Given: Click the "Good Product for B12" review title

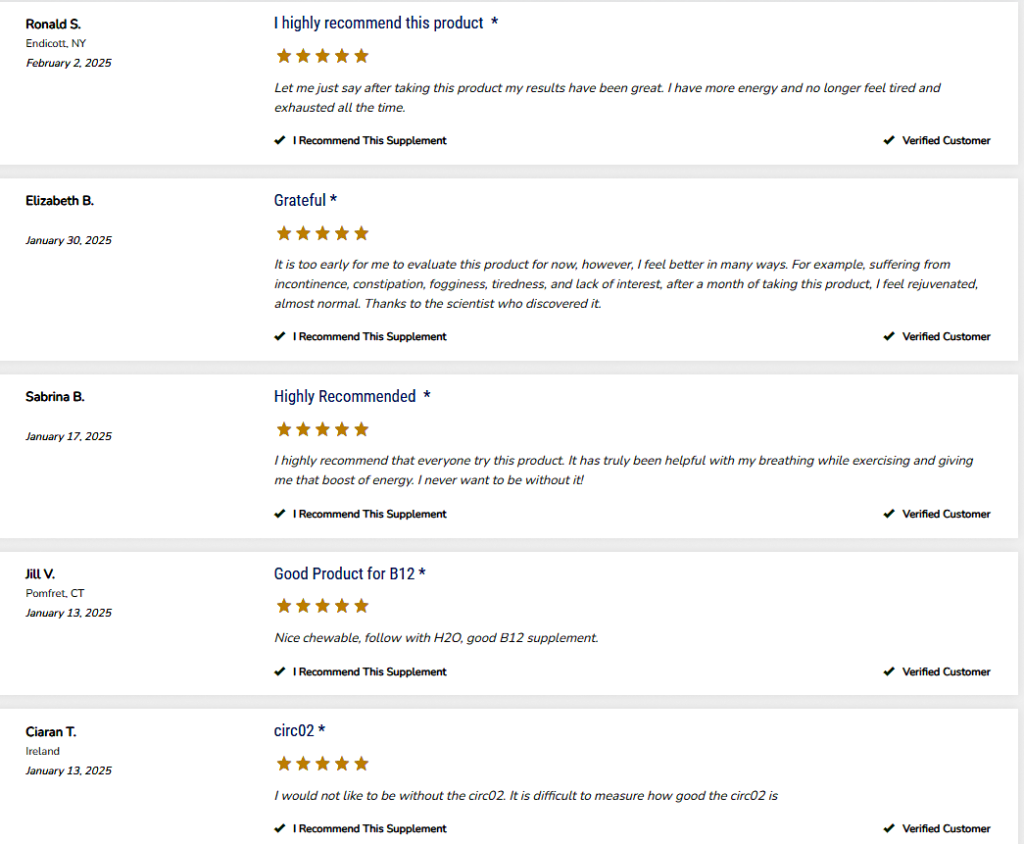Looking at the screenshot, I should (345, 573).
